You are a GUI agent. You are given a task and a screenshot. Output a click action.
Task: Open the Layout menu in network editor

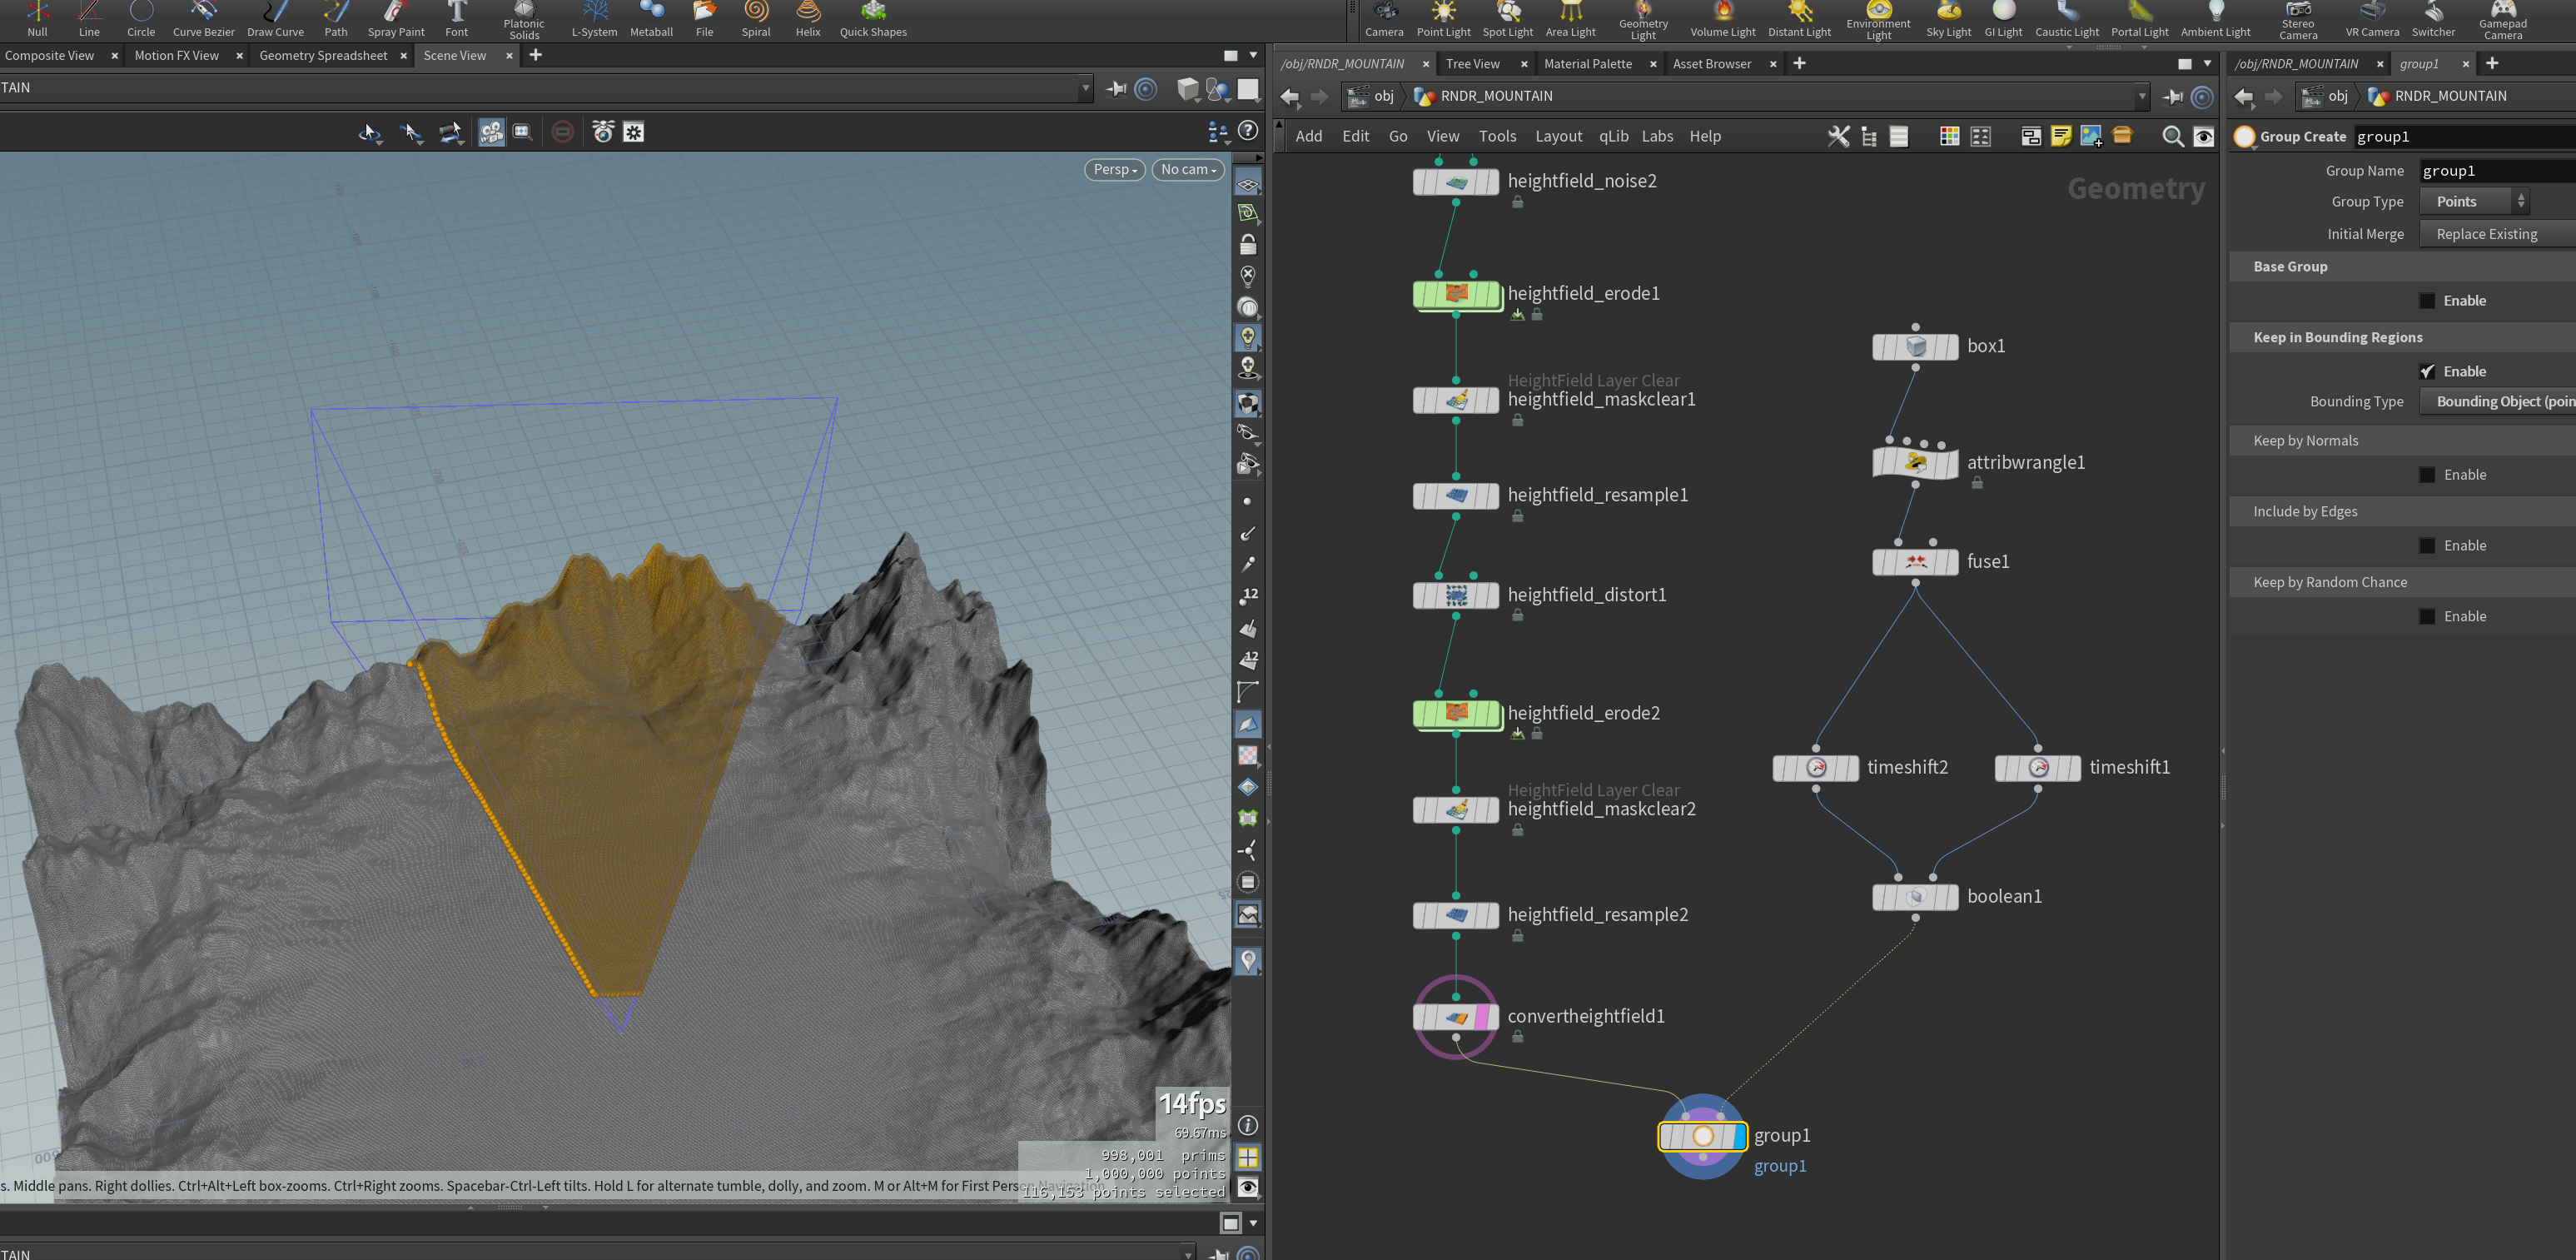click(1558, 136)
